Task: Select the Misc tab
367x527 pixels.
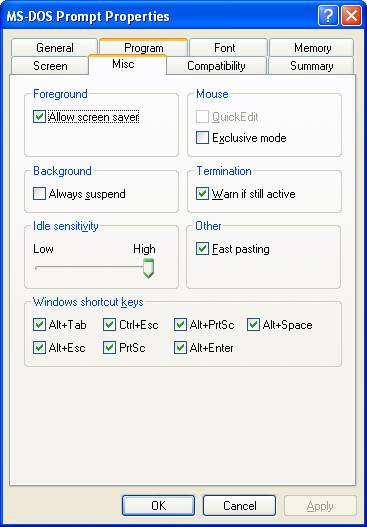Action: point(128,64)
